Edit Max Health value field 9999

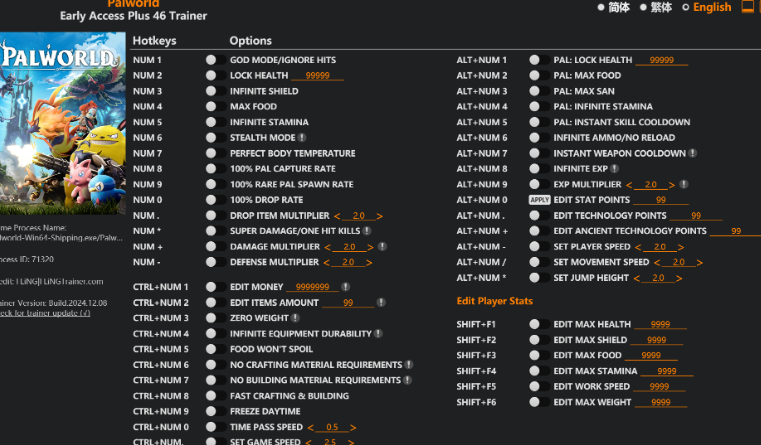(660, 325)
